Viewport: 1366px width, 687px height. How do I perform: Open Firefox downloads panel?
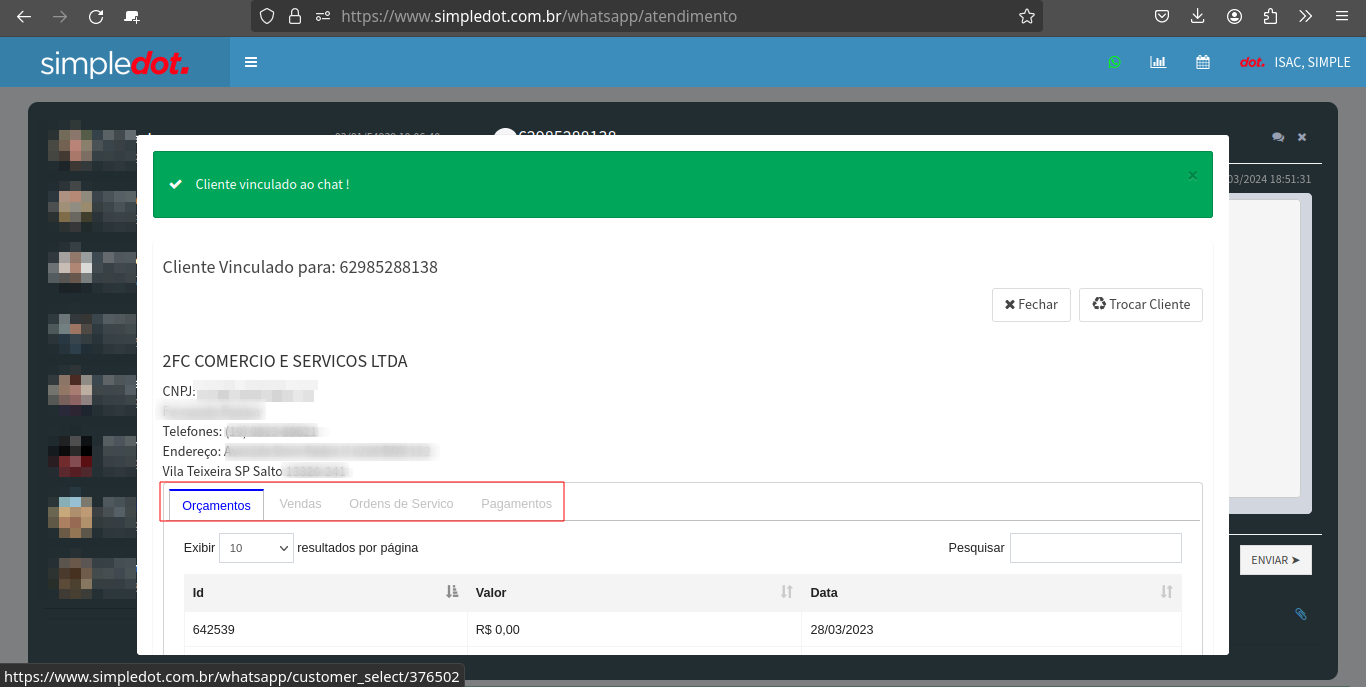pos(1198,16)
